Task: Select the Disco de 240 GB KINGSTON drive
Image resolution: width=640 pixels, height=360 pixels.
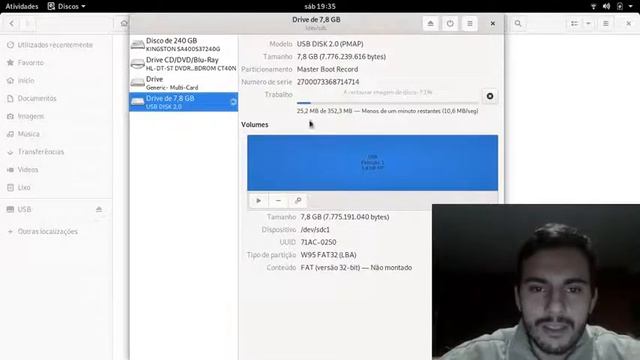Action: [183, 44]
